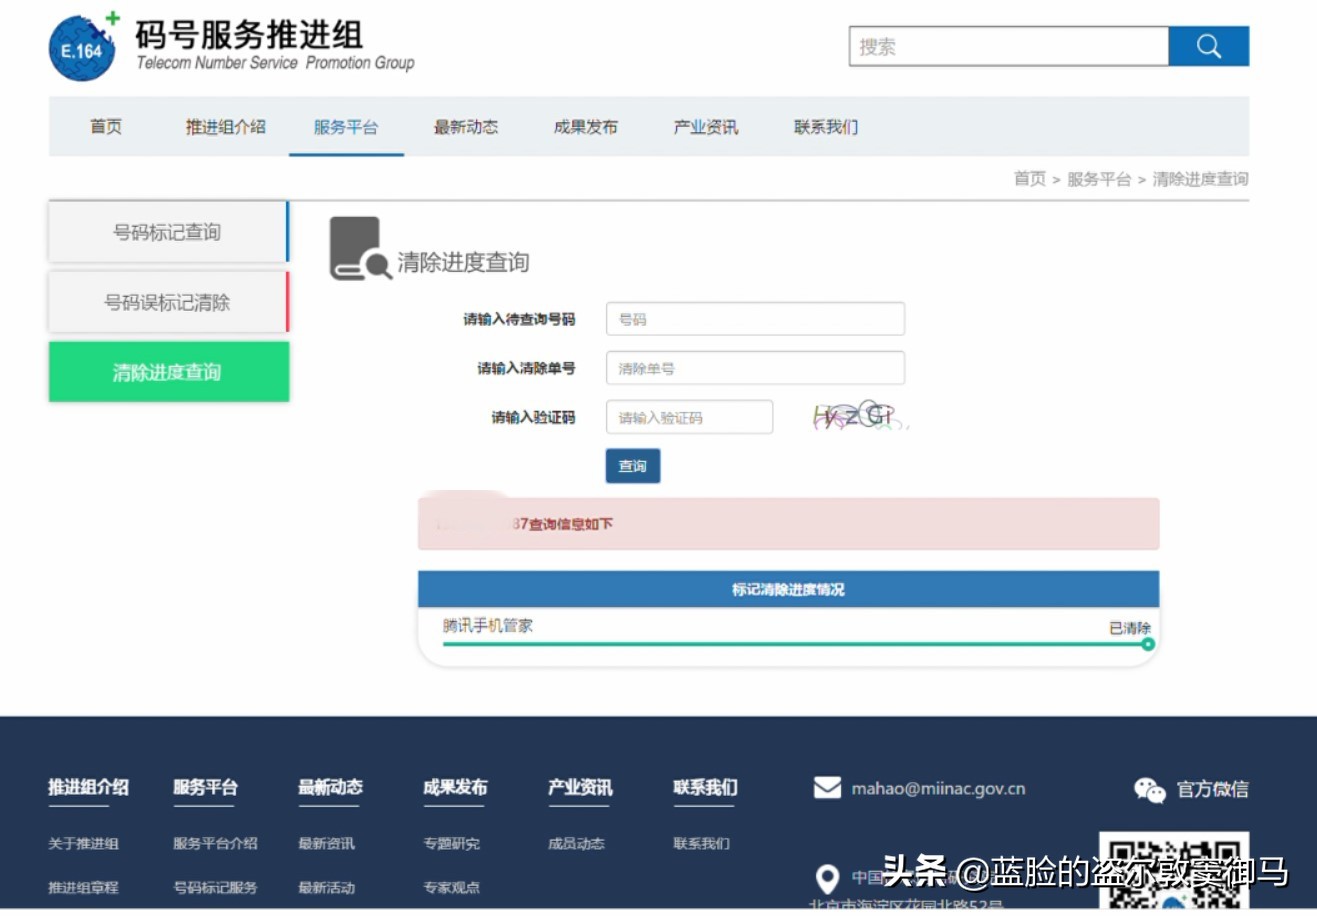The image size is (1317, 916).
Task: Select 号码标记查询 in the sidebar
Action: (167, 231)
